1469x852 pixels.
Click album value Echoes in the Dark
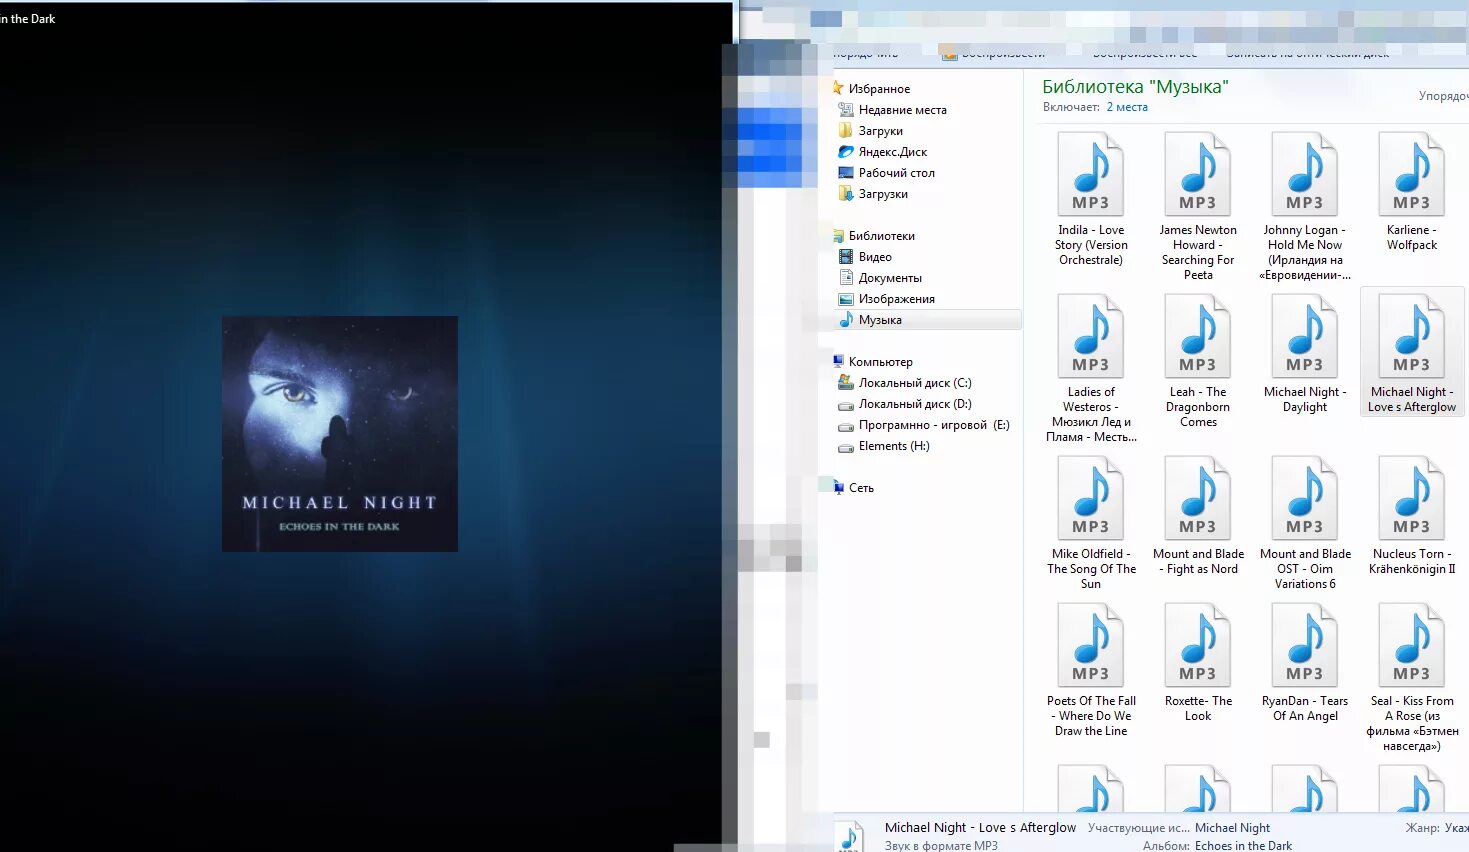point(1243,846)
